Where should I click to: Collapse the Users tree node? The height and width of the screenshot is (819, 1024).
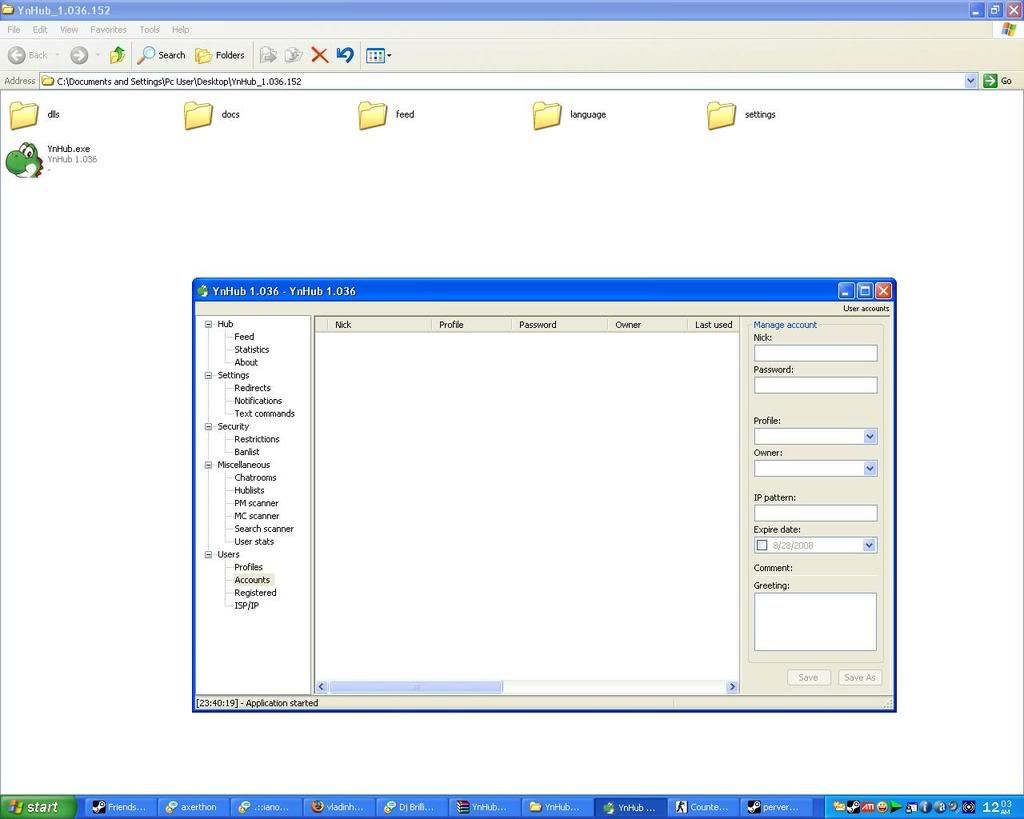tap(208, 554)
